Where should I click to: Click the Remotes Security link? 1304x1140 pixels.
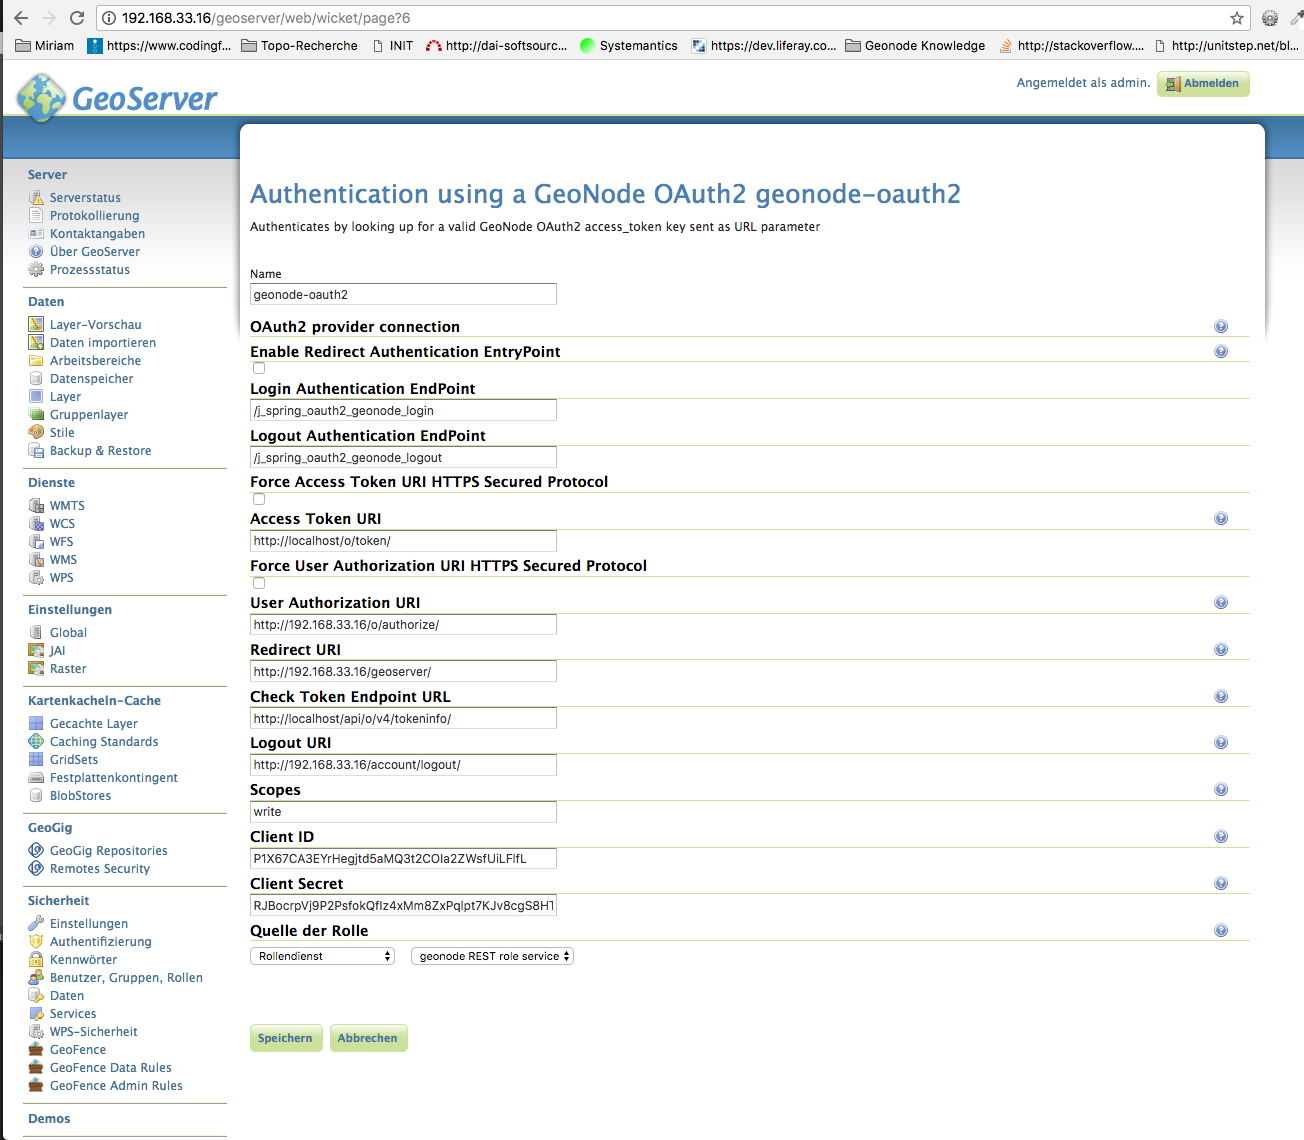pyautogui.click(x=100, y=869)
